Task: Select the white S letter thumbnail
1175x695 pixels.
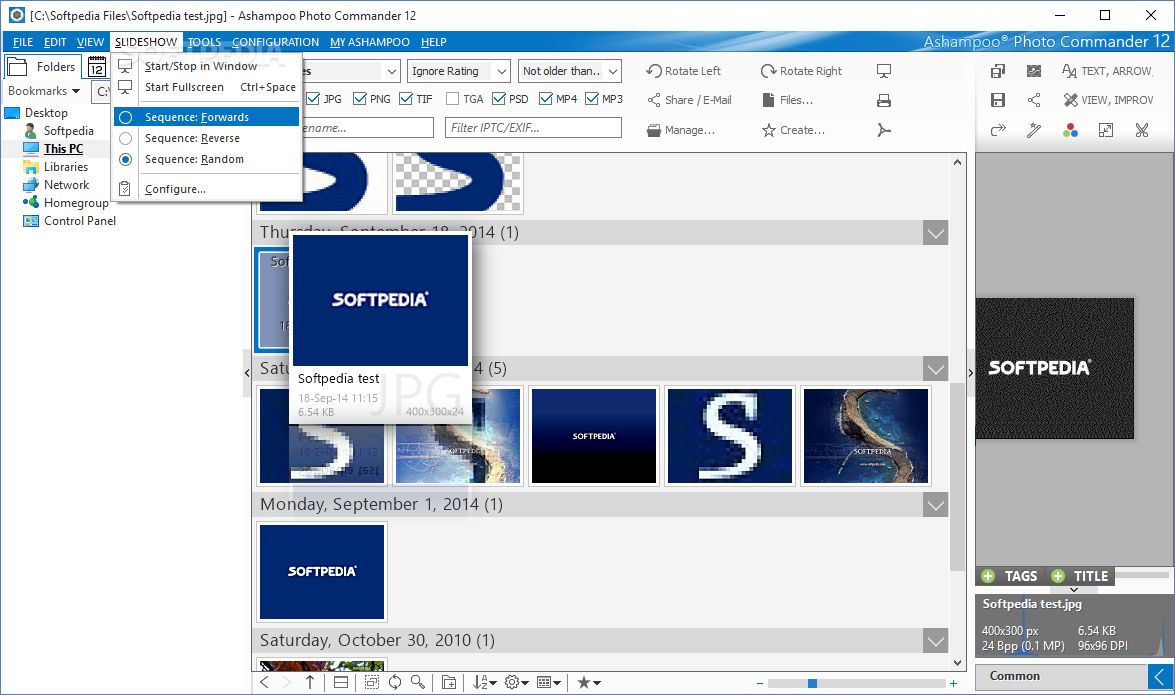Action: 730,436
